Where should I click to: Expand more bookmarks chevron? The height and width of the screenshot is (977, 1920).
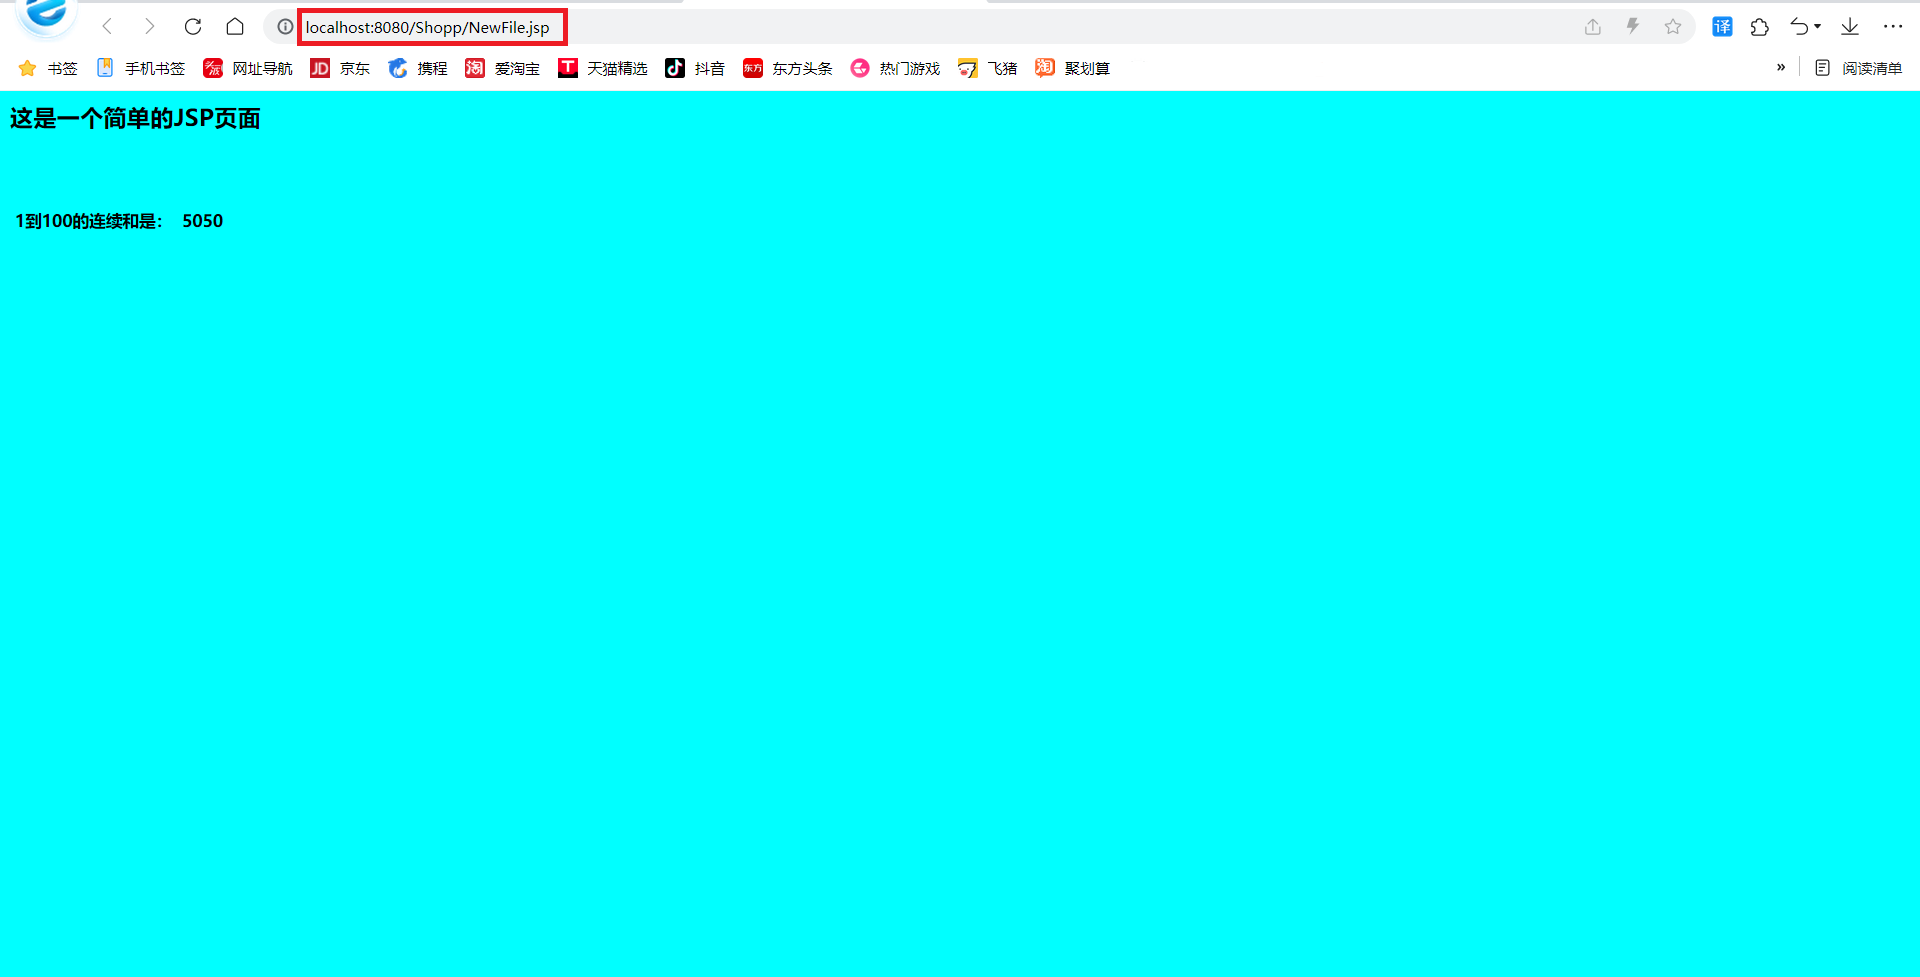[x=1781, y=68]
